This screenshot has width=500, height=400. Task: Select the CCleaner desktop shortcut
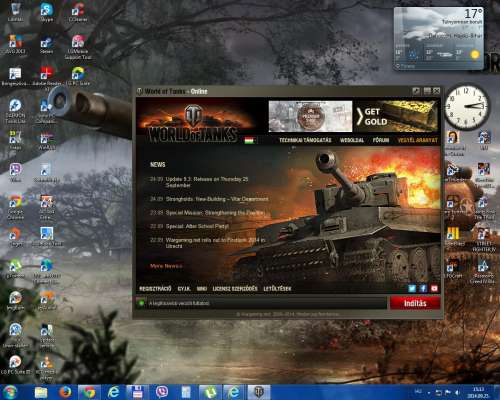[78, 12]
